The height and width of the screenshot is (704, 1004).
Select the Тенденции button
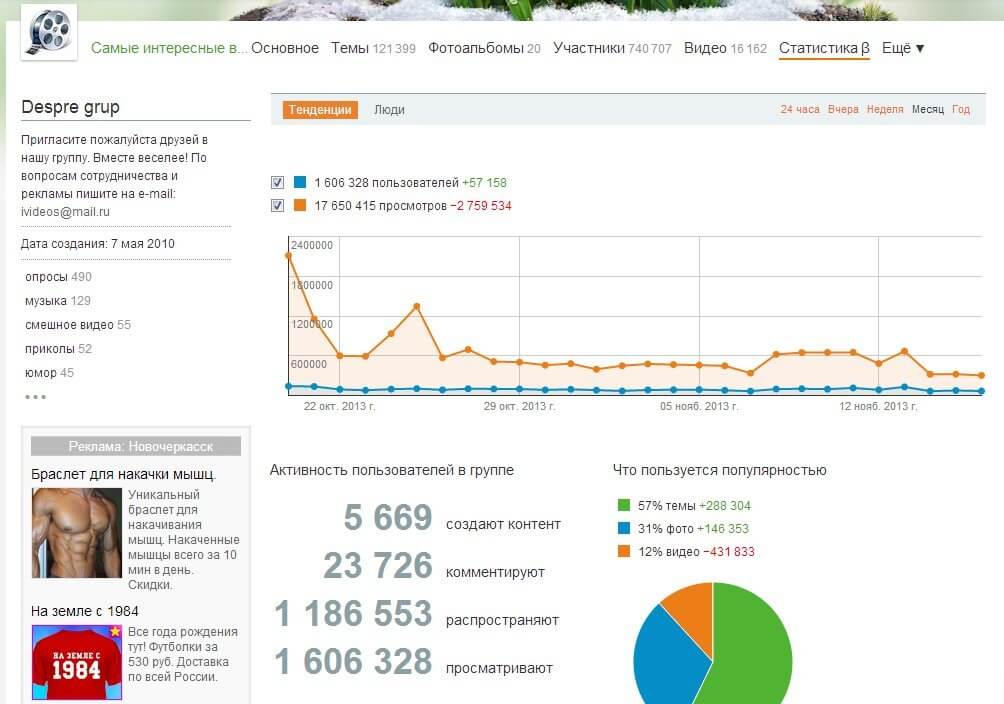[320, 110]
